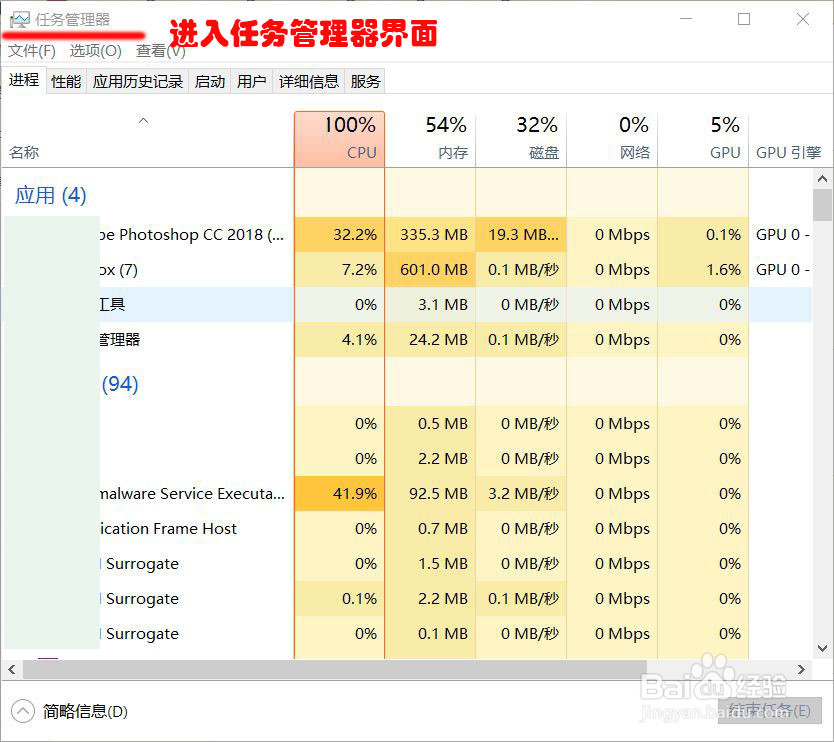
Task: Sort by the 磁盘 (Disk) column header
Action: coord(522,137)
